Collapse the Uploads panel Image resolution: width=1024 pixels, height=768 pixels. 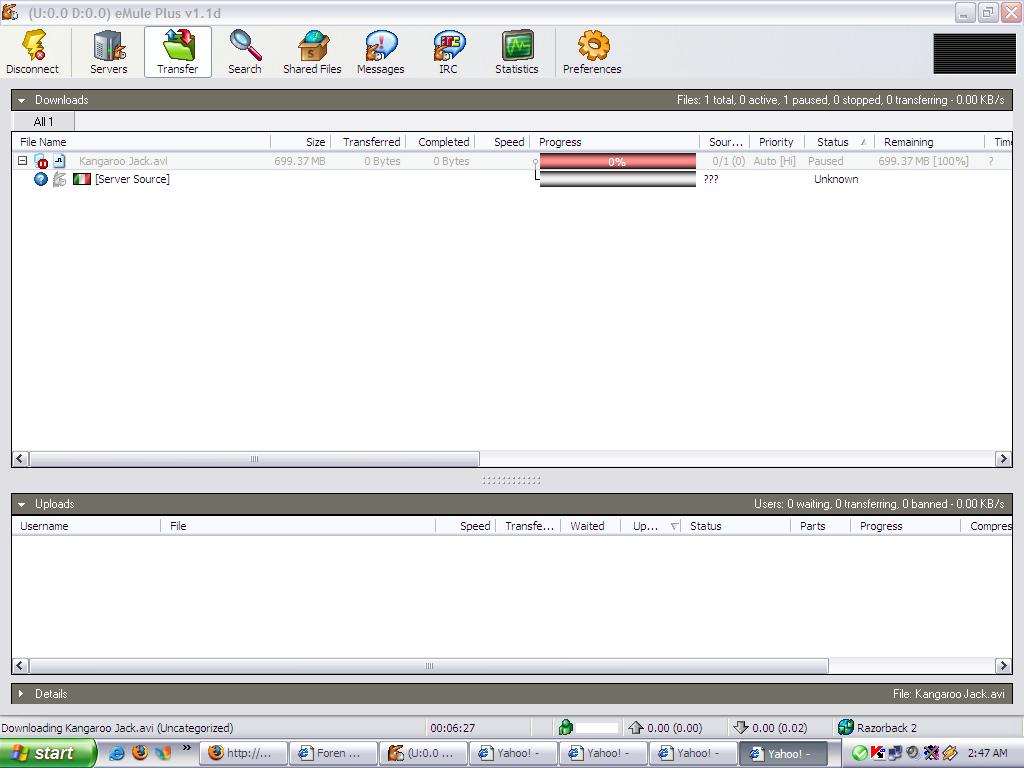pos(22,504)
